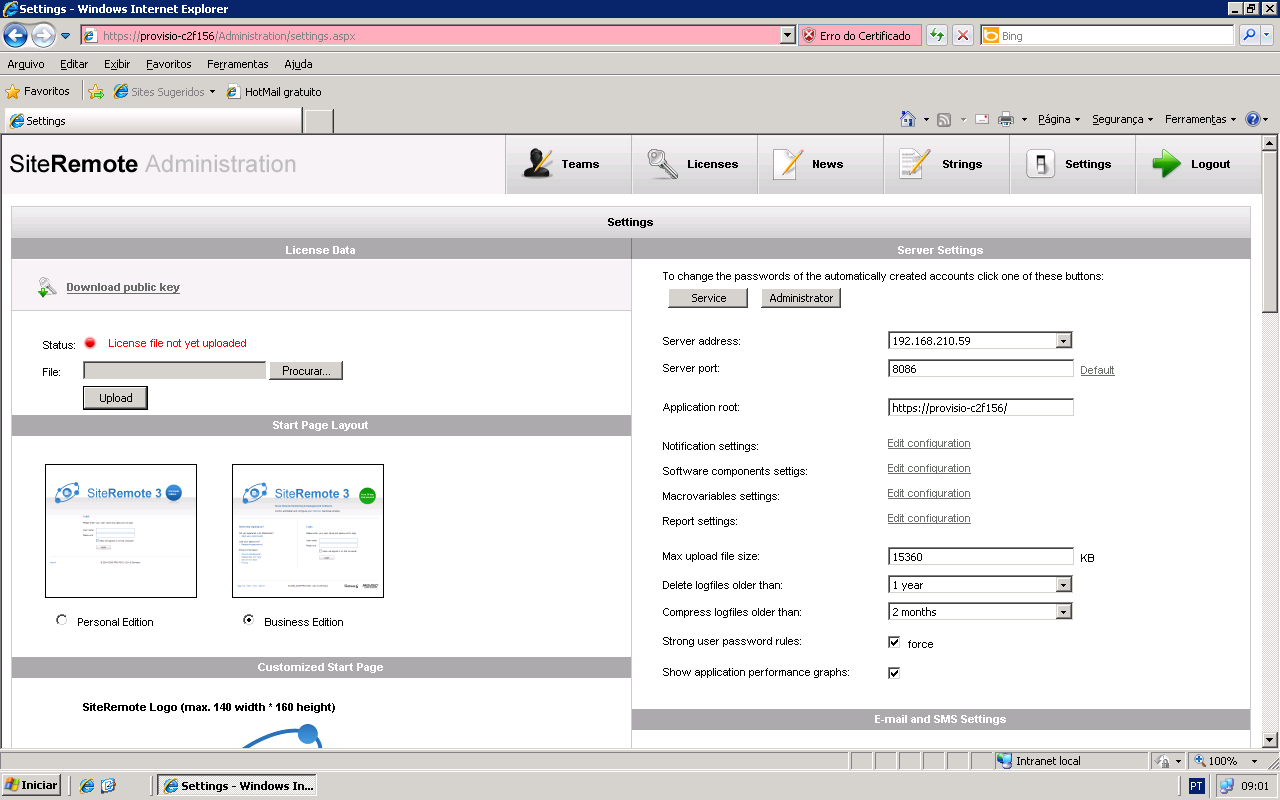The image size is (1280, 800).
Task: Click Download public key link
Action: click(x=123, y=287)
